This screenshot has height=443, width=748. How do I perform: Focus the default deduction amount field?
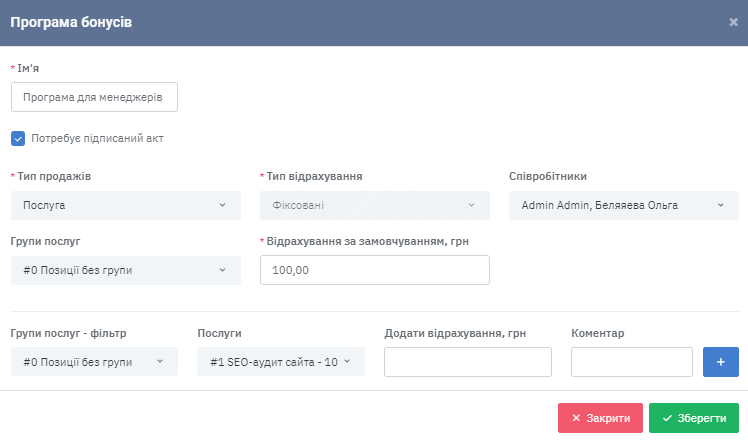(x=374, y=270)
